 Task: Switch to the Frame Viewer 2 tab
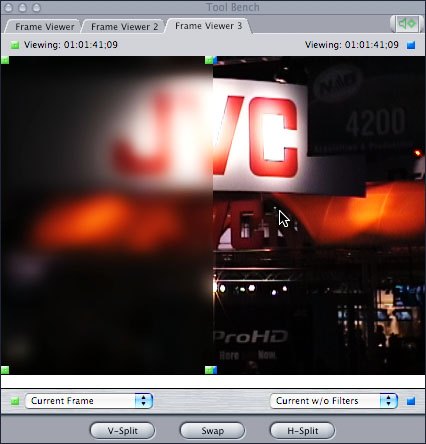point(124,27)
